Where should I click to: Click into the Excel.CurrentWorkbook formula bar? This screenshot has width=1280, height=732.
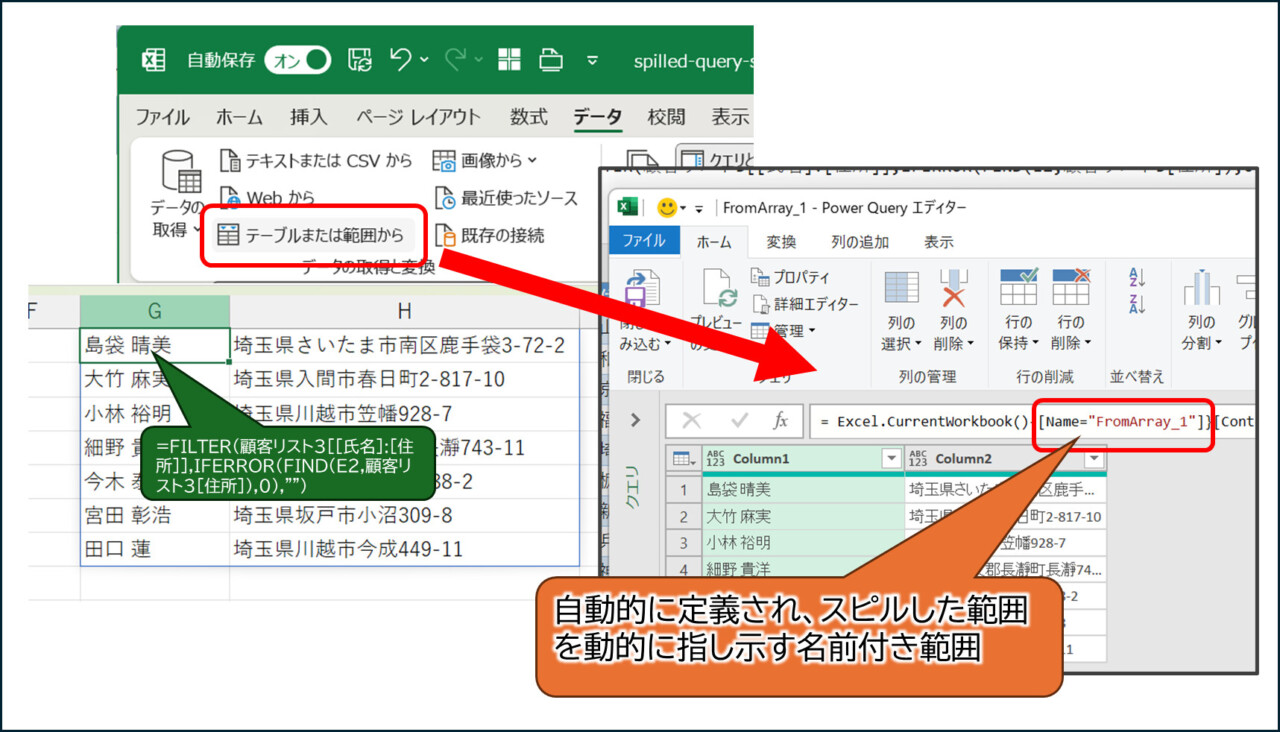pyautogui.click(x=1032, y=421)
